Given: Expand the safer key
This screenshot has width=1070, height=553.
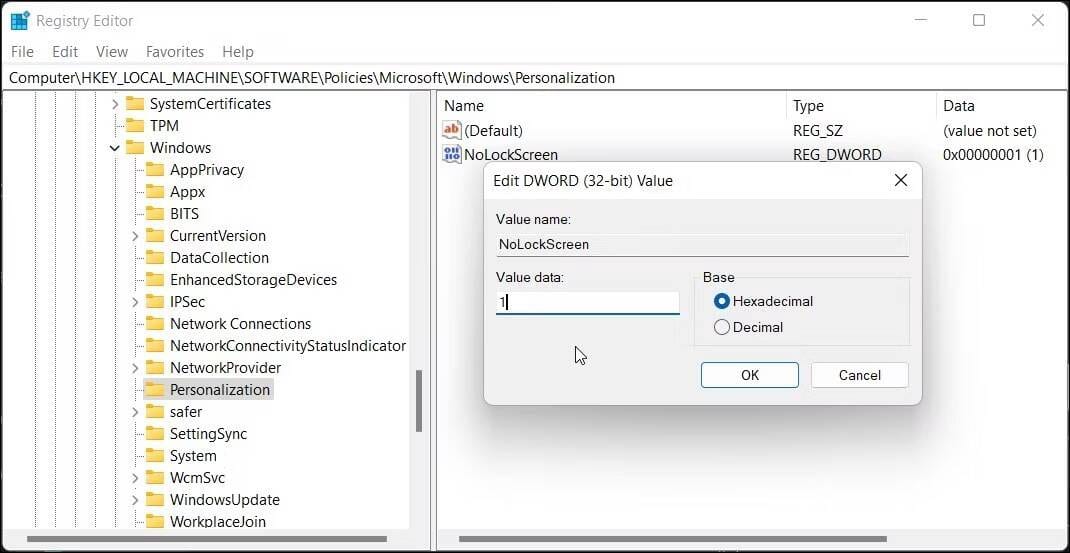Looking at the screenshot, I should coord(134,412).
